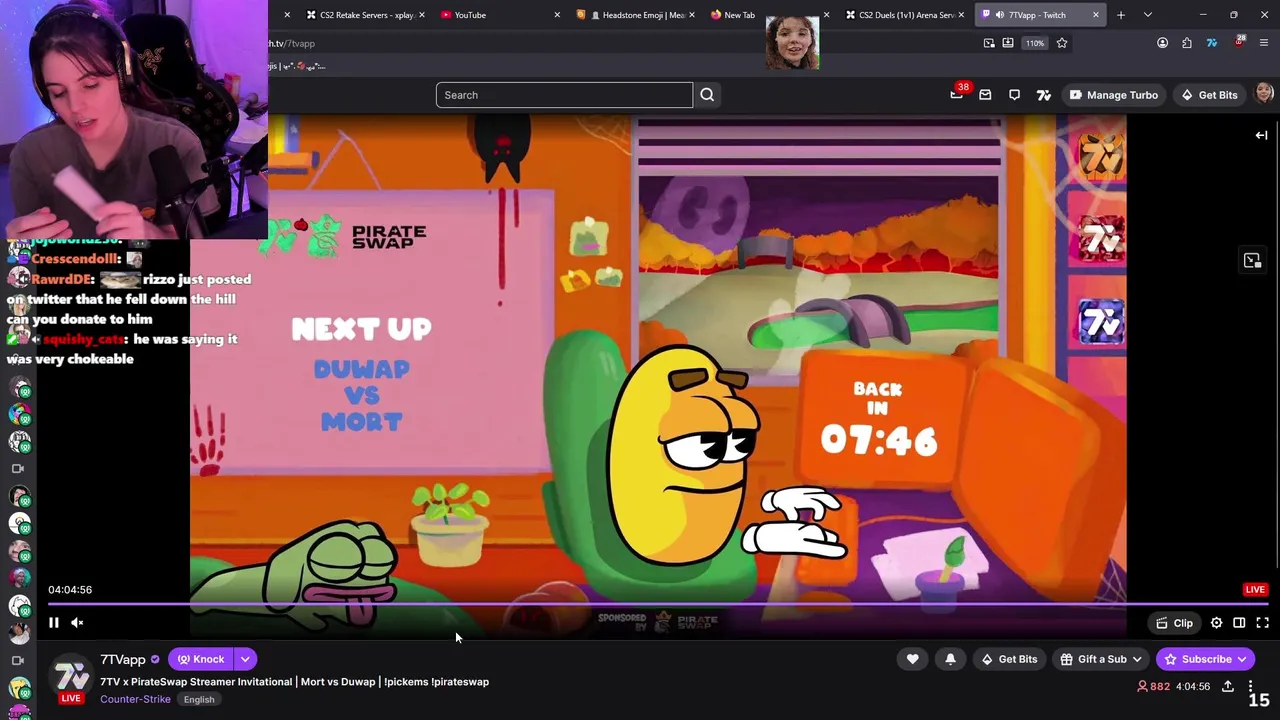Enter fullscreen on the video player
Image resolution: width=1280 pixels, height=720 pixels.
1262,623
